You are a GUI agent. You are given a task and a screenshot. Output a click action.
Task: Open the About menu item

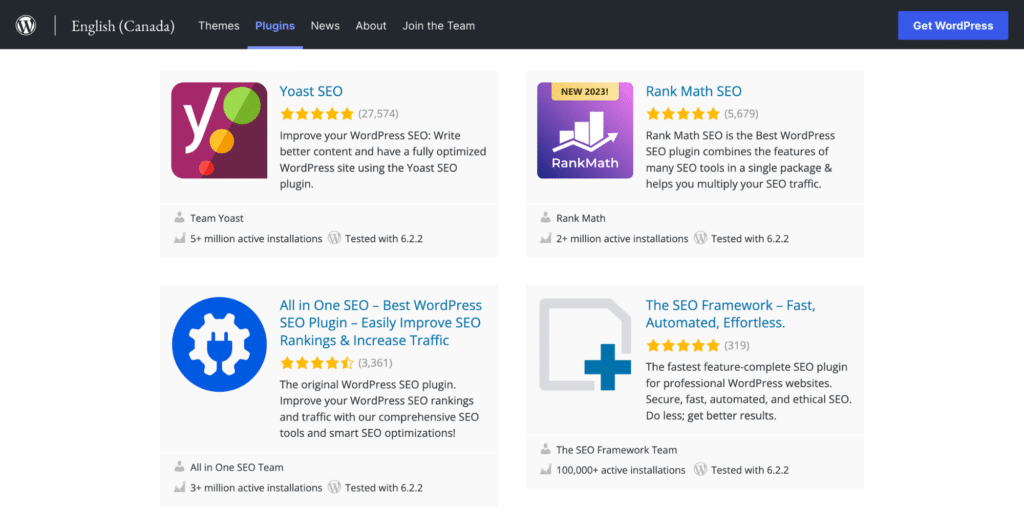pyautogui.click(x=371, y=25)
